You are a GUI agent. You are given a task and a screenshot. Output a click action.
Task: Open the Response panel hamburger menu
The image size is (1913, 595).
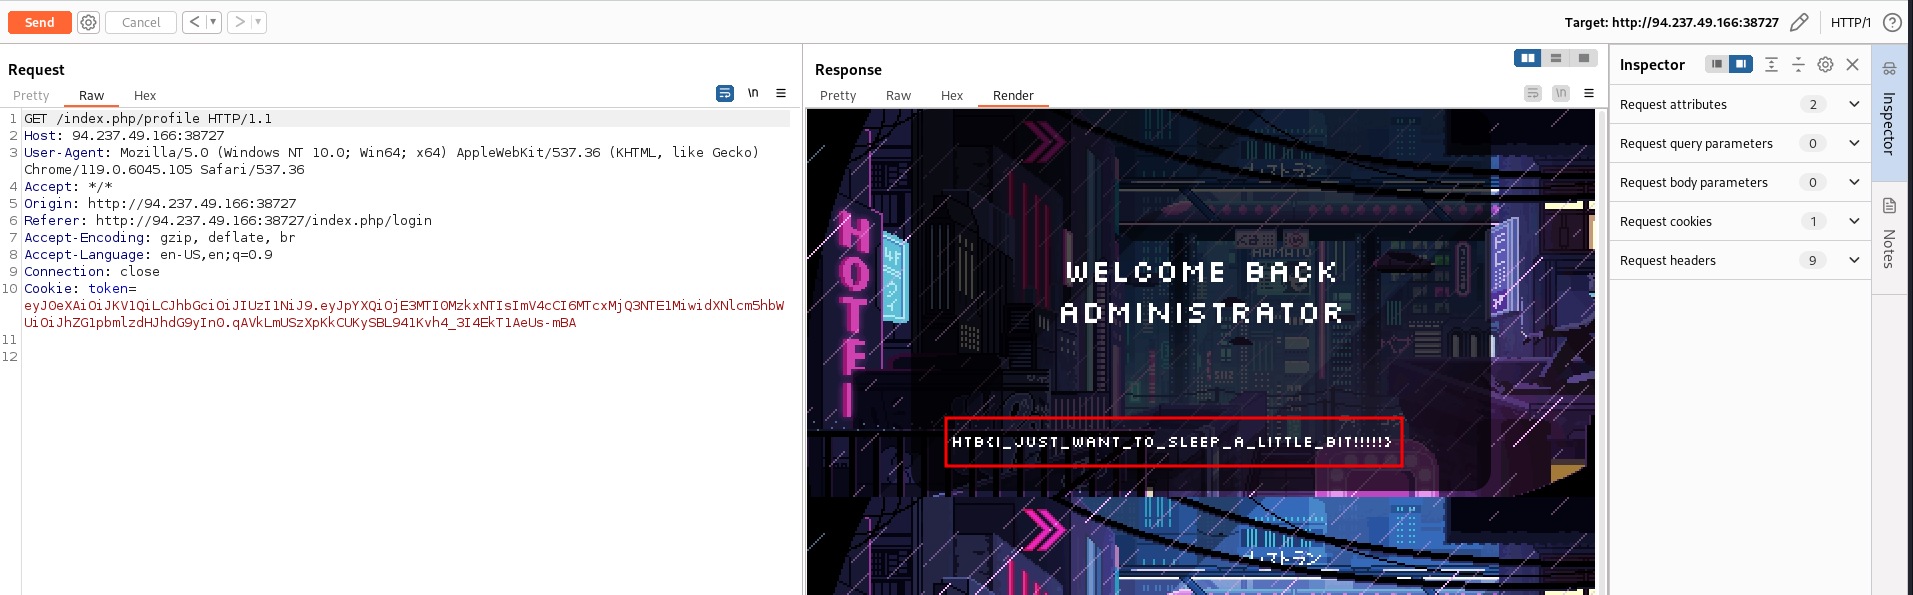click(1589, 93)
